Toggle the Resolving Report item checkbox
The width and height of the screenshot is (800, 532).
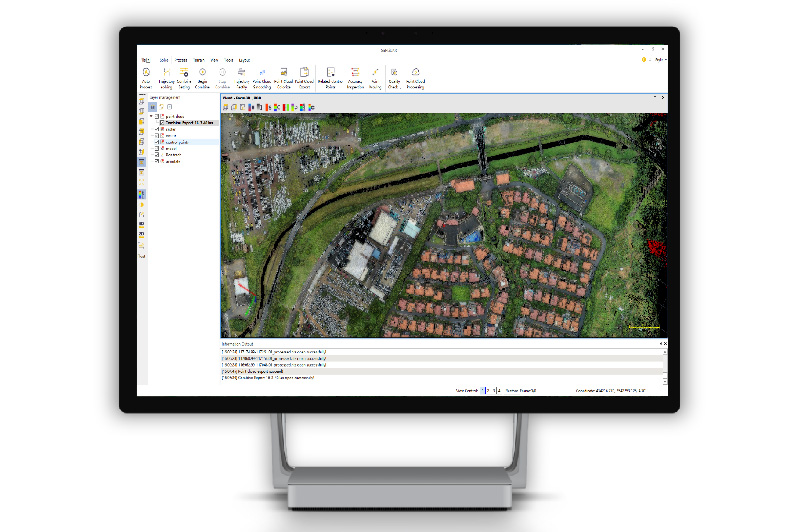(x=162, y=123)
